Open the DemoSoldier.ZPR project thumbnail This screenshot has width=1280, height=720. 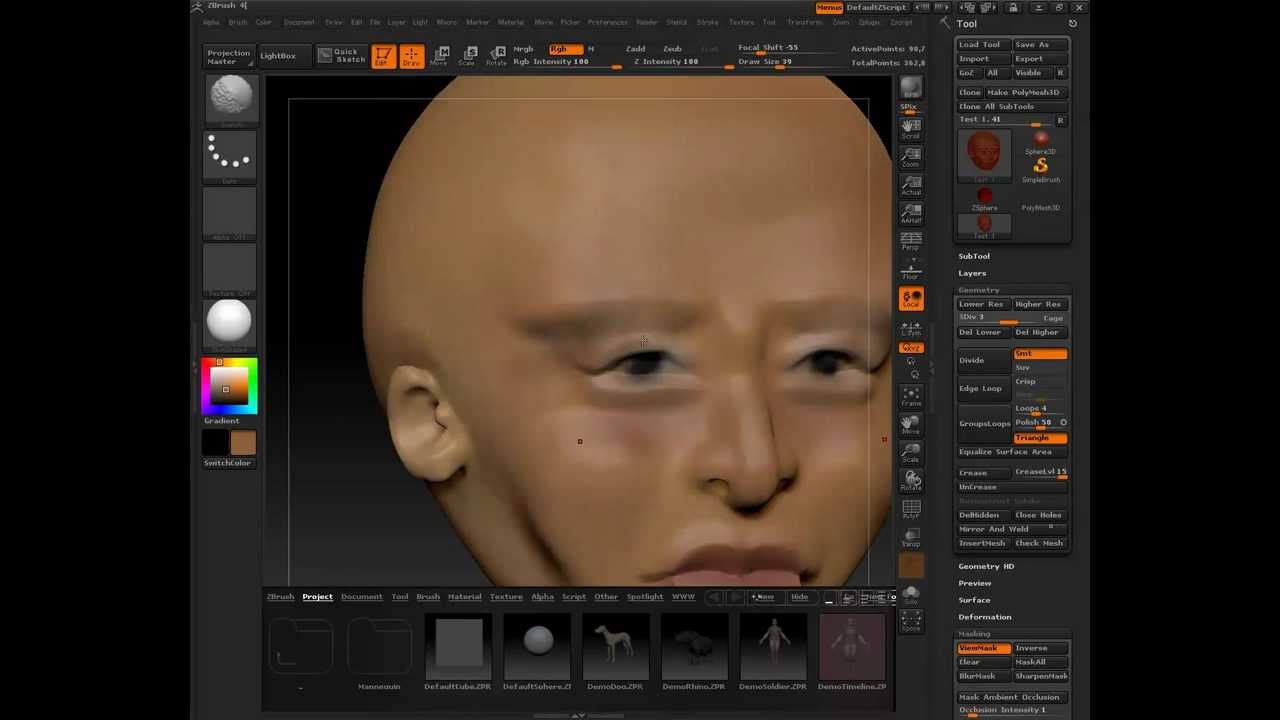coord(773,654)
